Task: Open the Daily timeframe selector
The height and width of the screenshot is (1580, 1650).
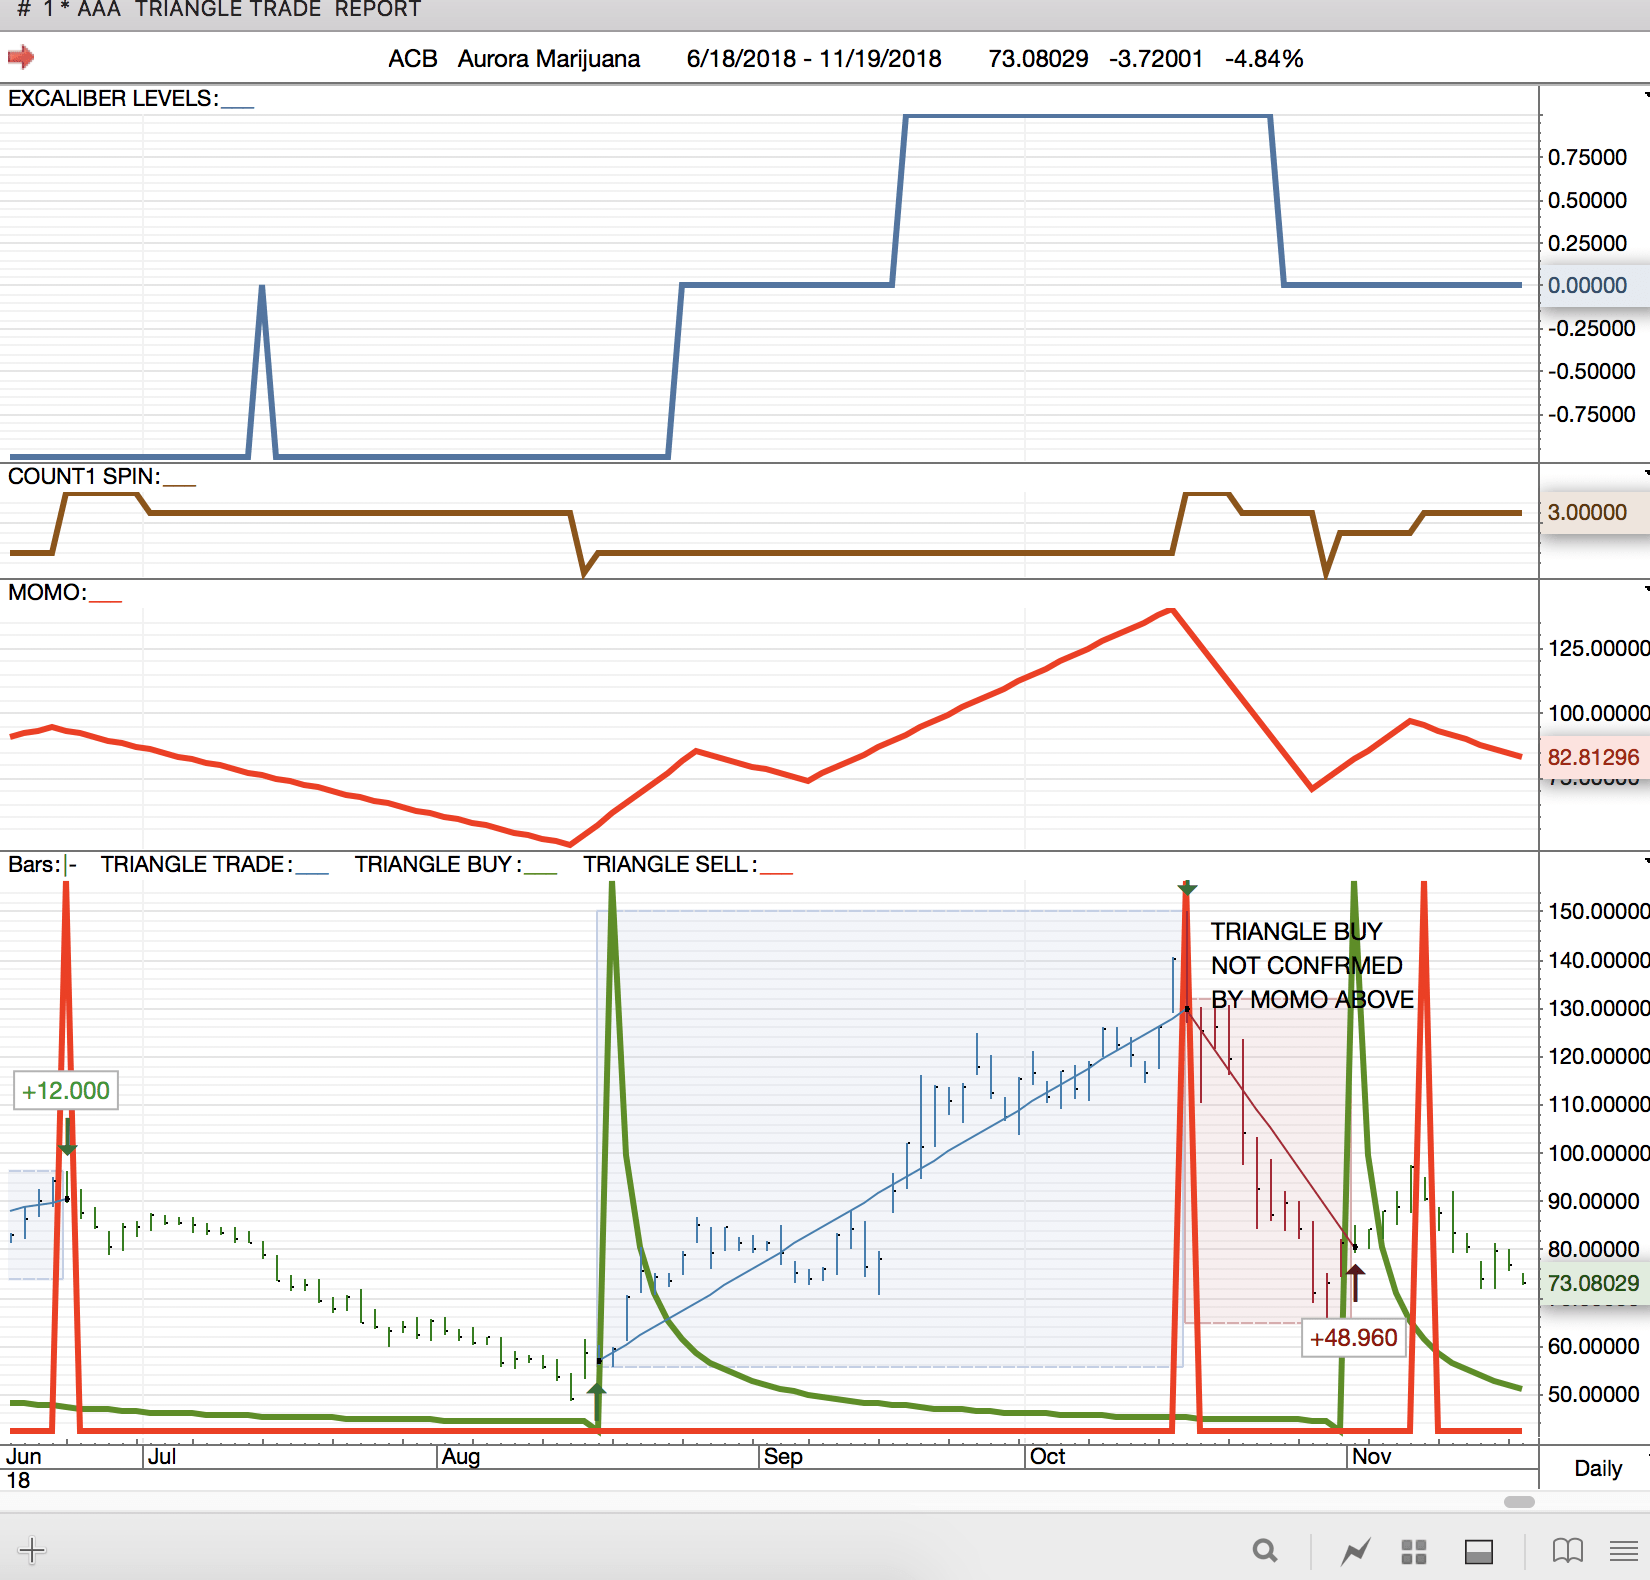Action: (x=1597, y=1468)
